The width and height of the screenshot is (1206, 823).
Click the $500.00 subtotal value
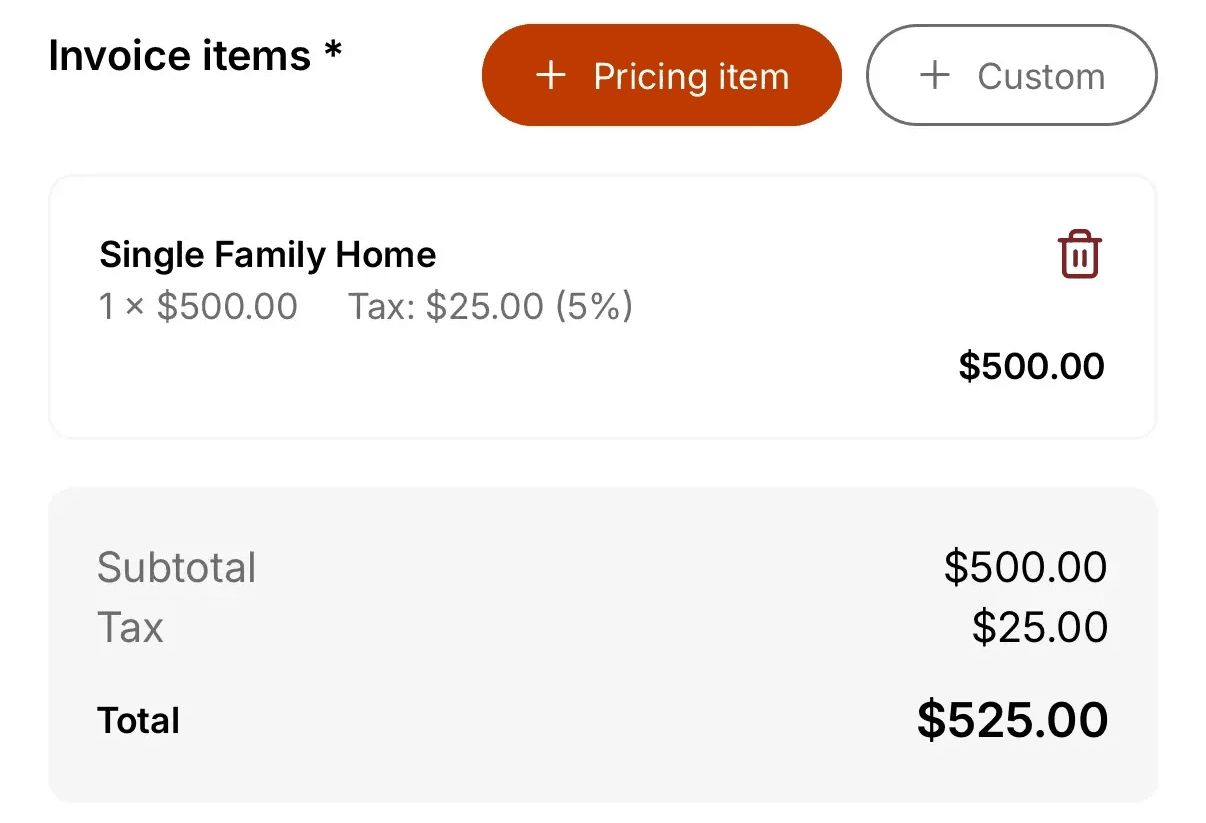[1025, 568]
